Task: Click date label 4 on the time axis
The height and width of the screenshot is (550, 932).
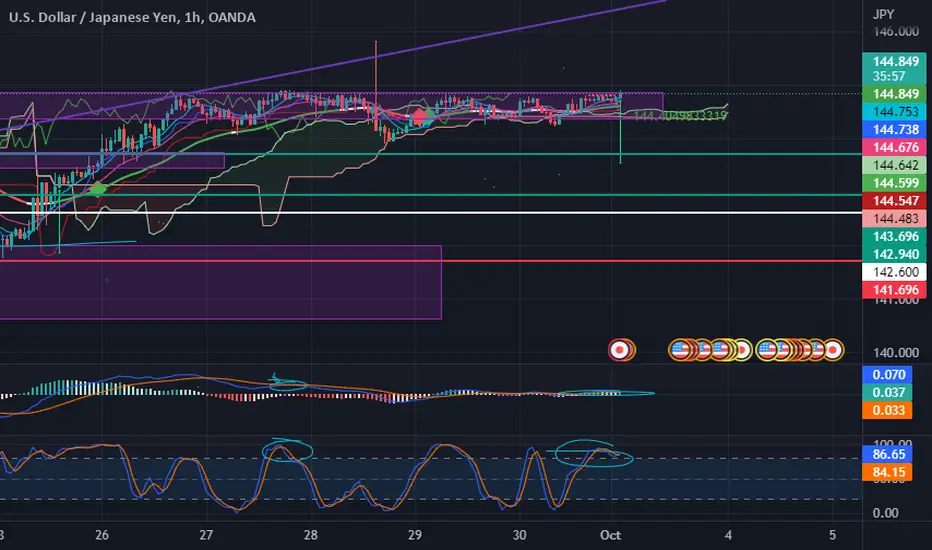Action: click(x=728, y=535)
